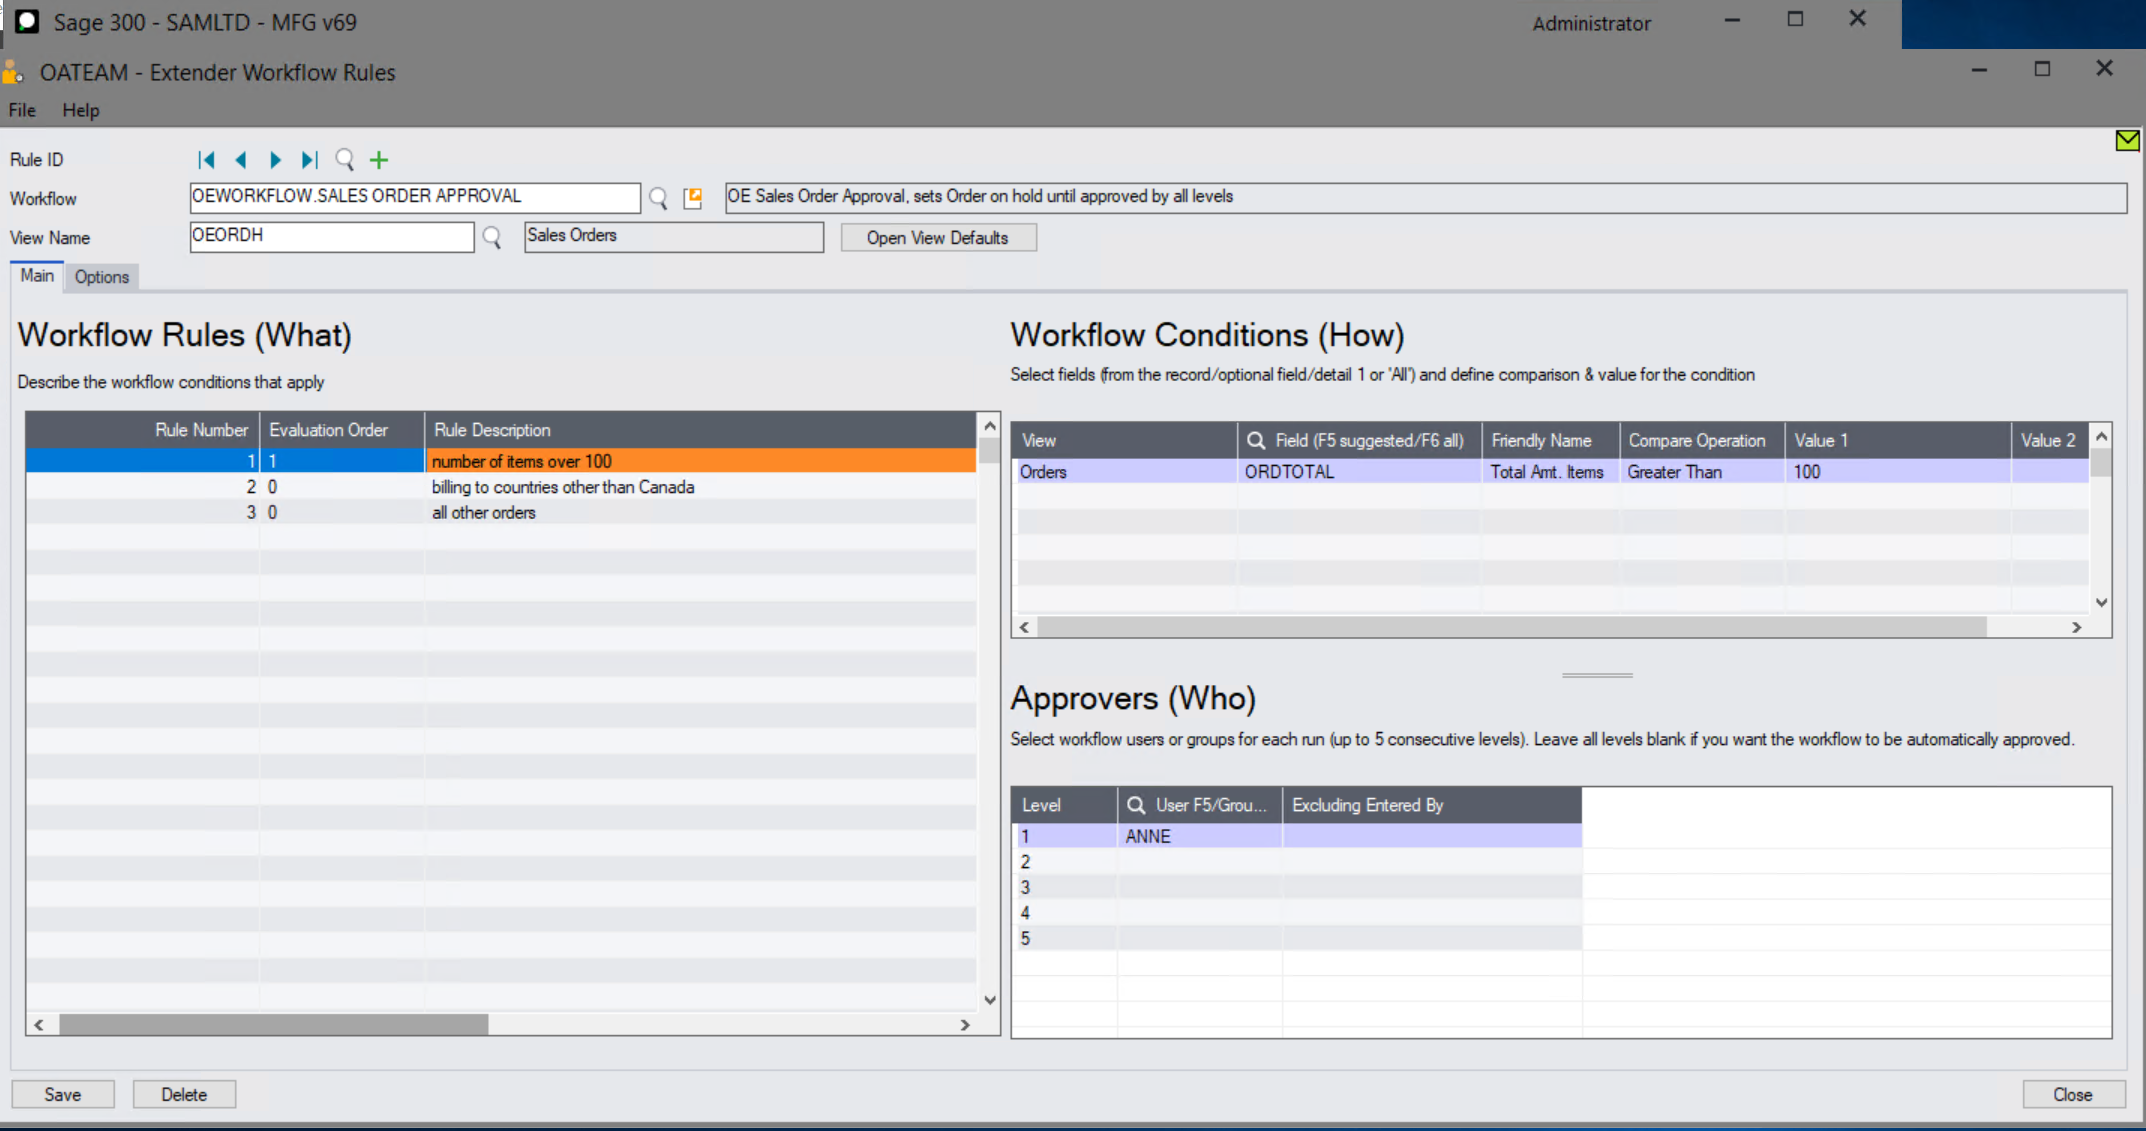Click the green envelope notification icon
2146x1131 pixels.
click(2127, 141)
